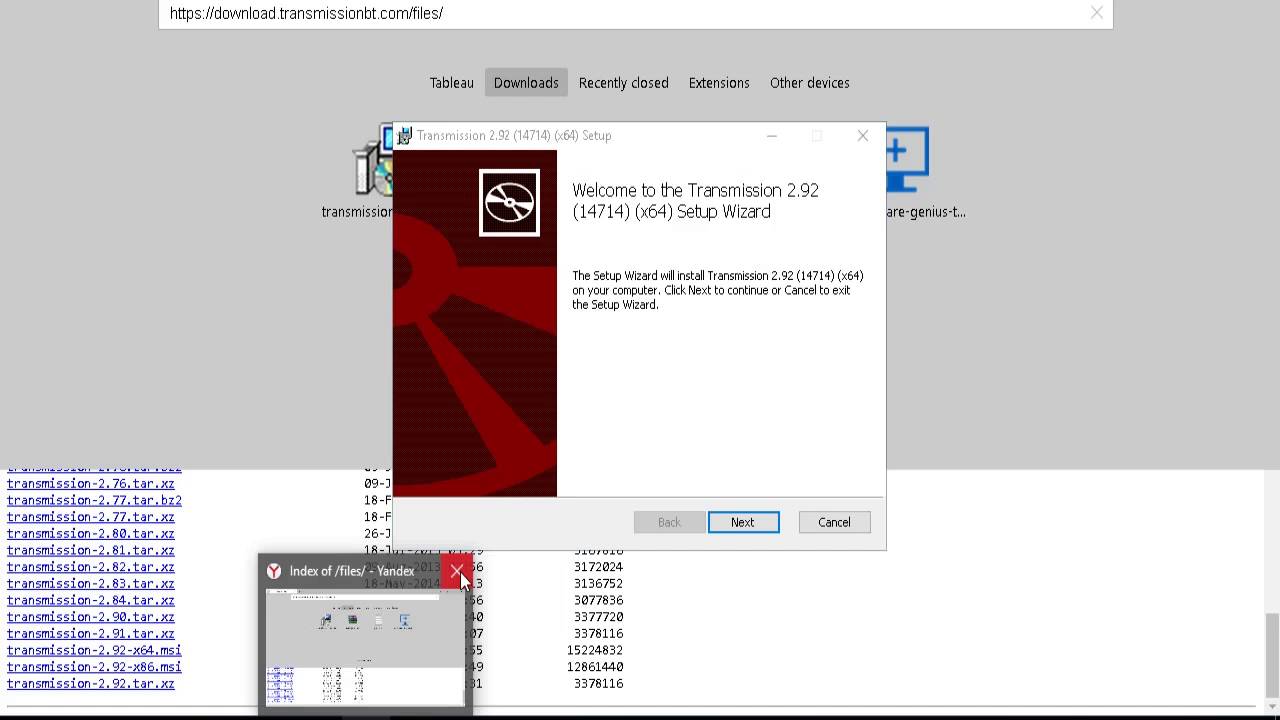Click the installer icon in Setup title bar

tap(404, 136)
